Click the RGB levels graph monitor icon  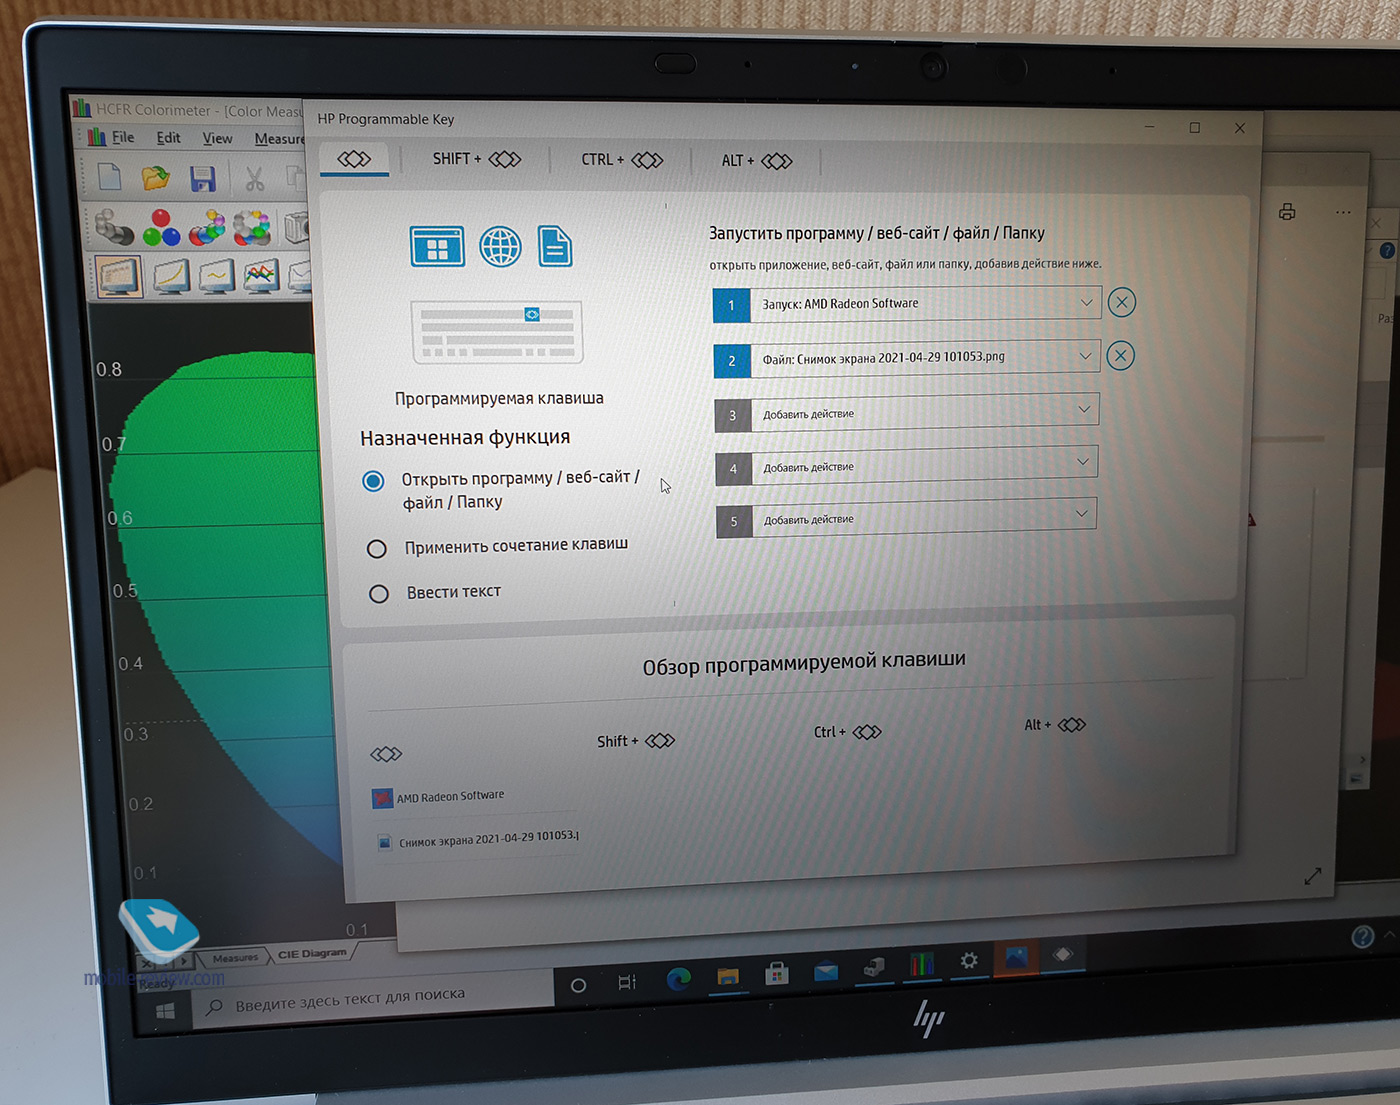click(x=261, y=276)
